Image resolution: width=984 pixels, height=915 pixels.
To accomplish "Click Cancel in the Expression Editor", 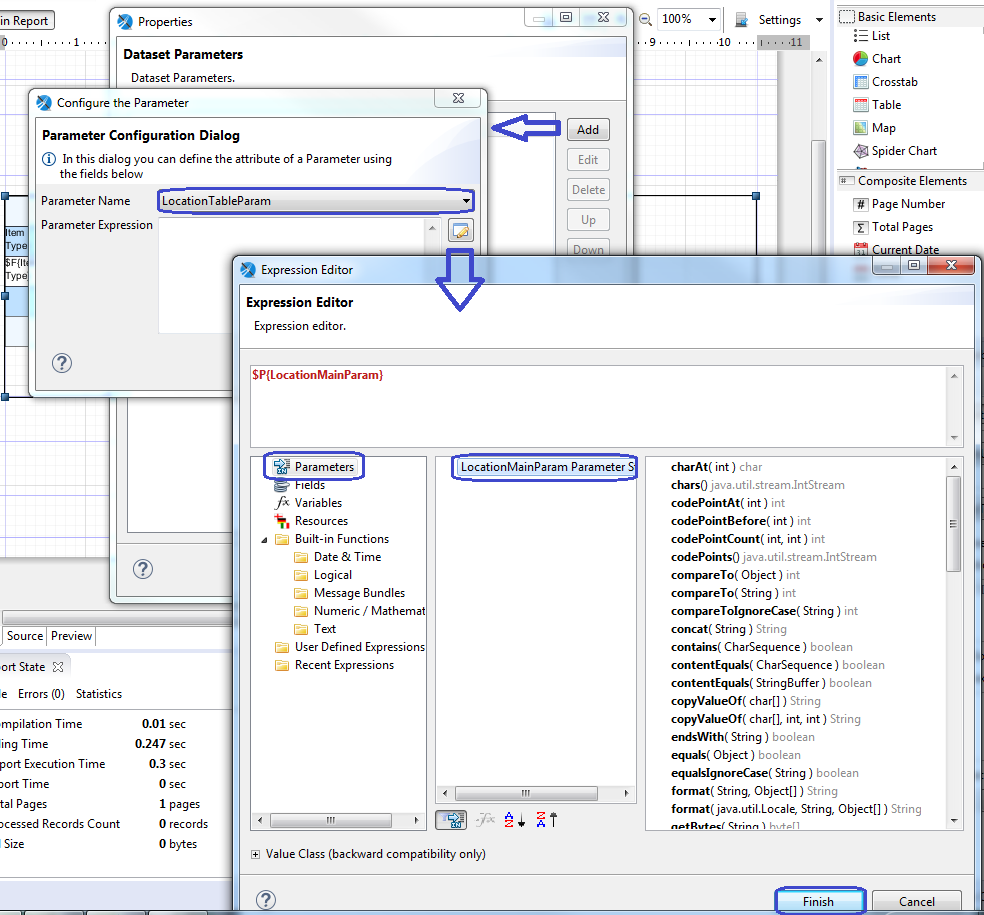I will click(x=917, y=901).
